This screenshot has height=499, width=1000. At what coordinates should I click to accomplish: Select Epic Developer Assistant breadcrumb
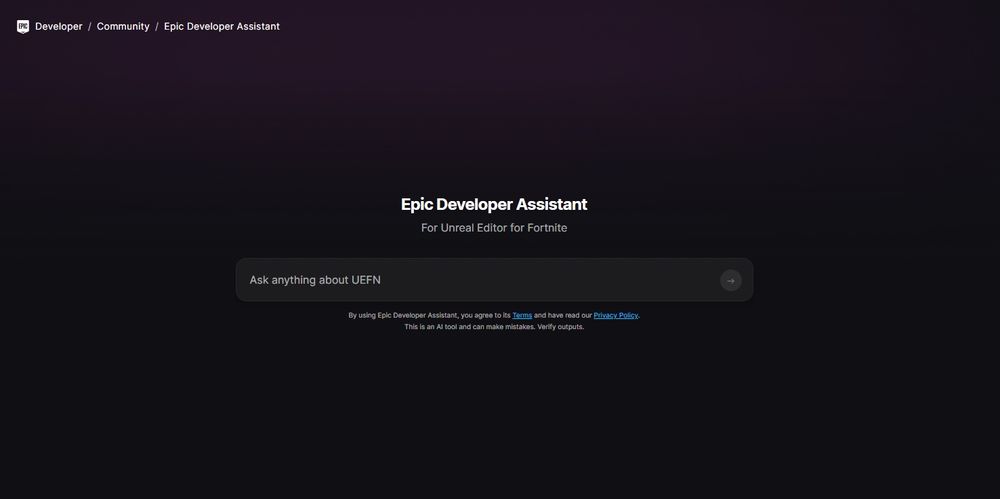(x=222, y=26)
